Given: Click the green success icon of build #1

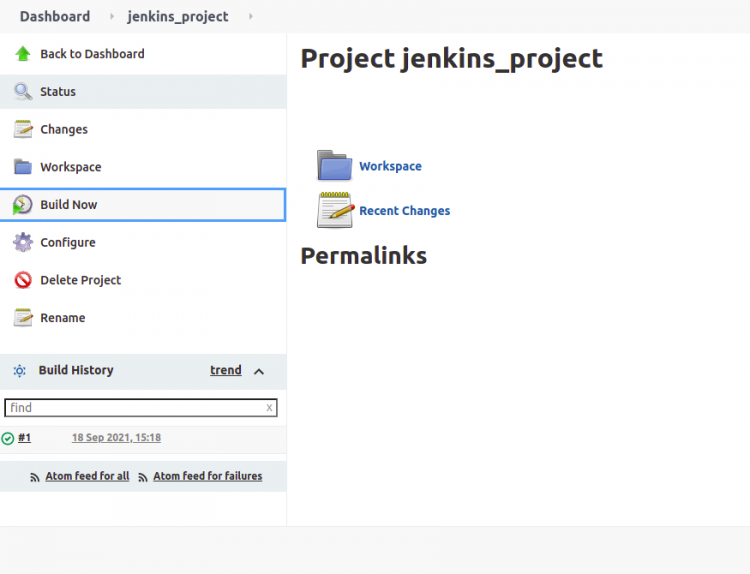Looking at the screenshot, I should point(8,438).
